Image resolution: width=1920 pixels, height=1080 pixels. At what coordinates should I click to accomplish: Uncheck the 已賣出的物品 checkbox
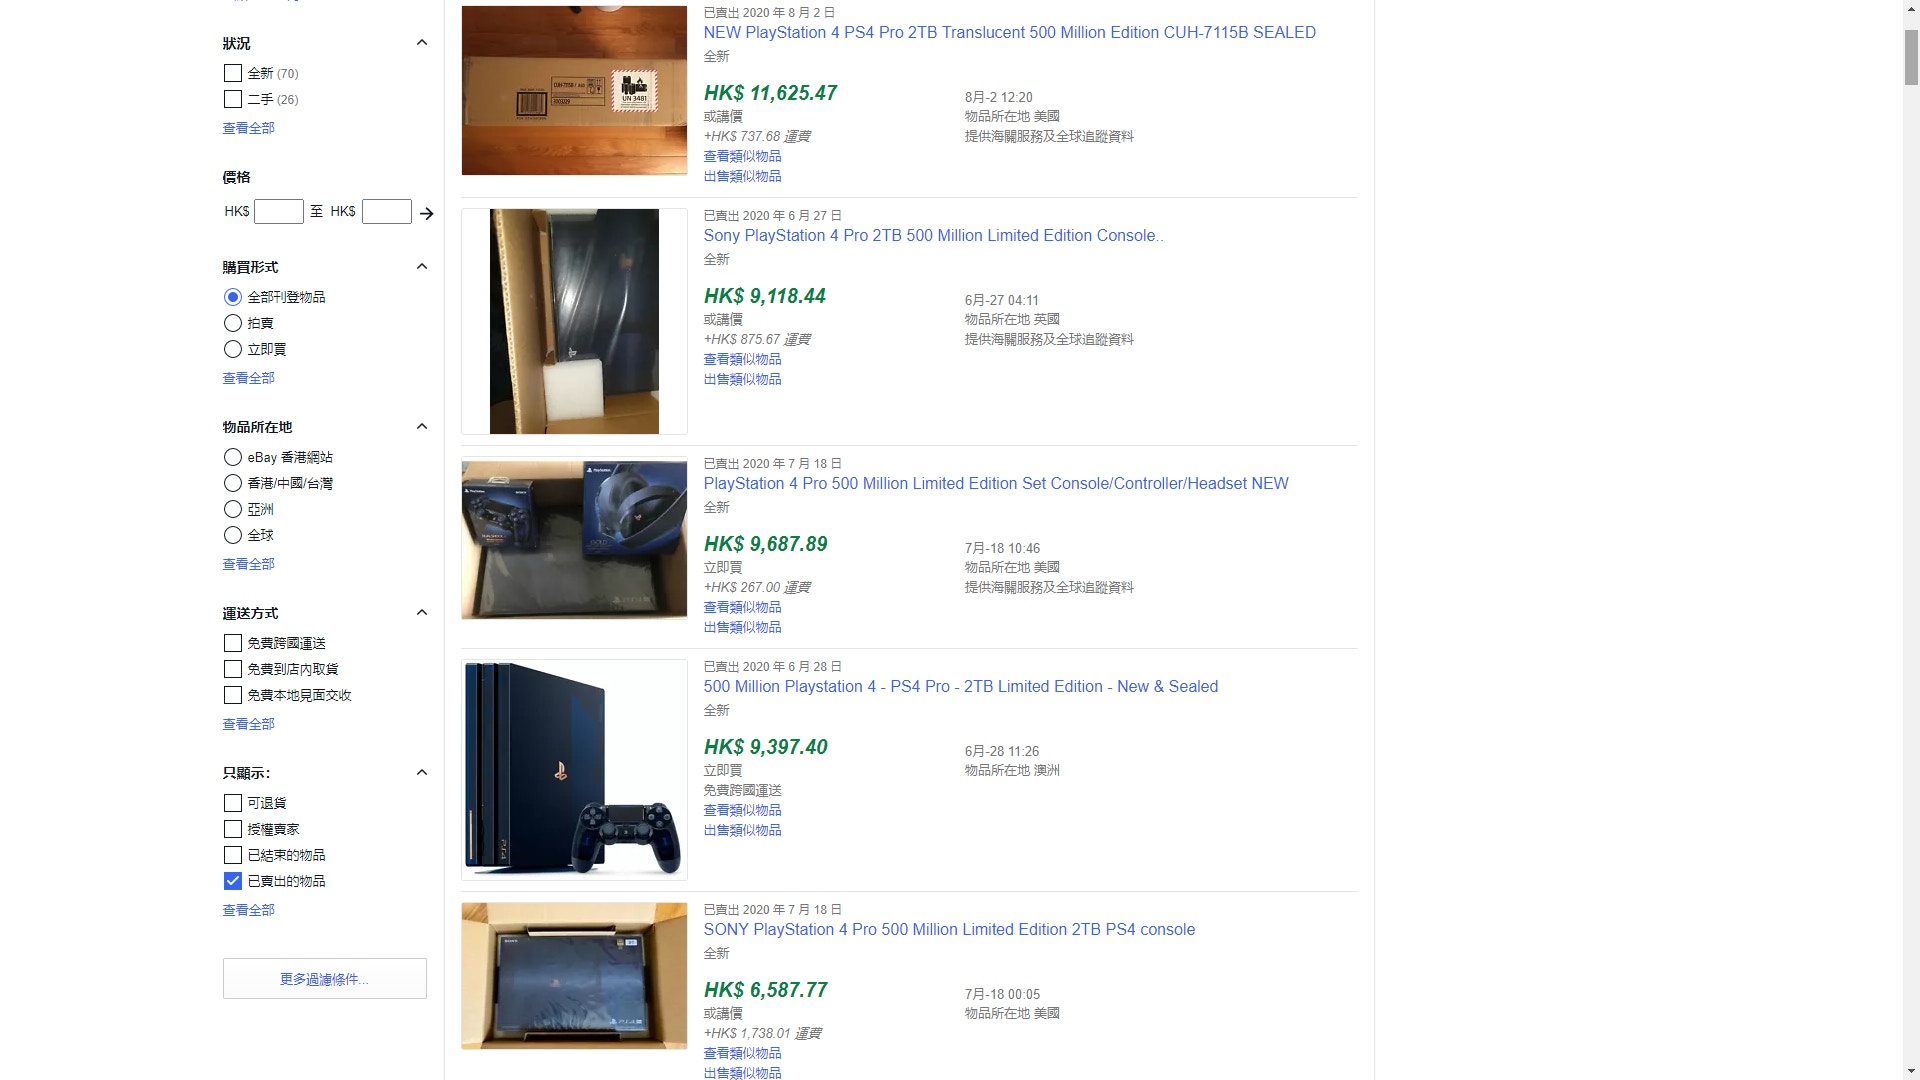(233, 881)
